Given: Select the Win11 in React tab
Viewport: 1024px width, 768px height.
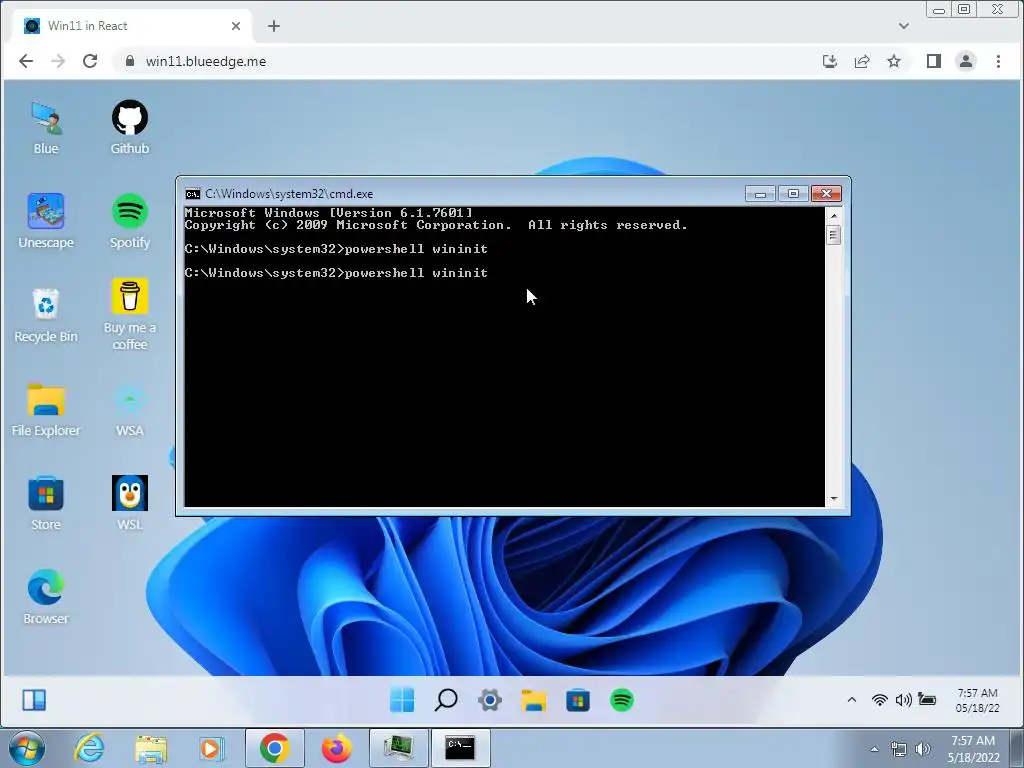Looking at the screenshot, I should 133,26.
